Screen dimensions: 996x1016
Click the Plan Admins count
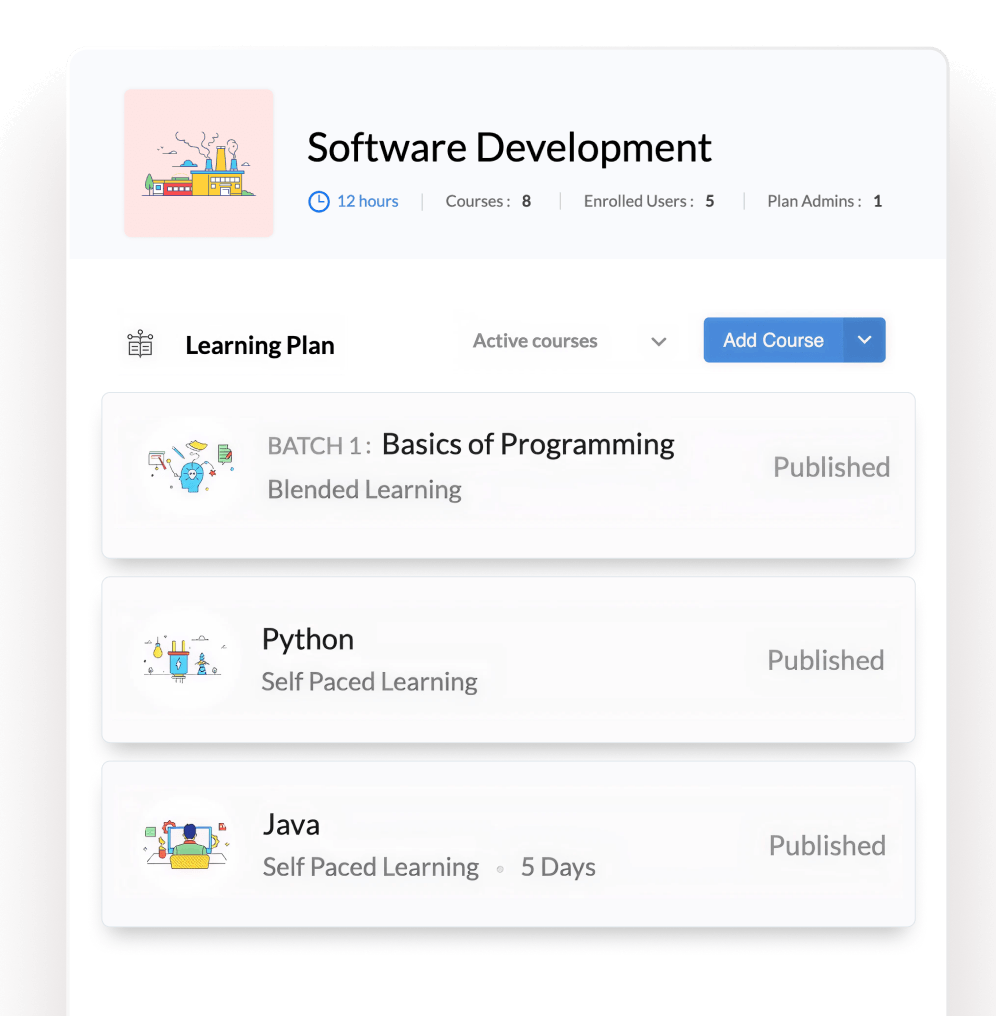coord(877,202)
